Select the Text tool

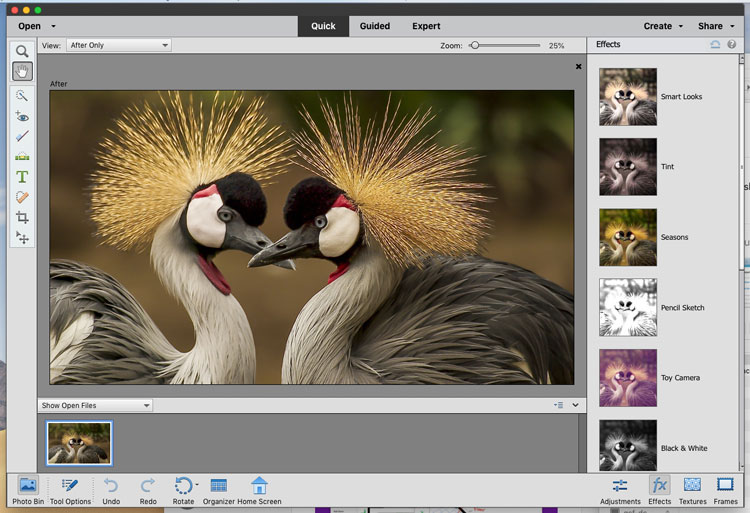(22, 177)
